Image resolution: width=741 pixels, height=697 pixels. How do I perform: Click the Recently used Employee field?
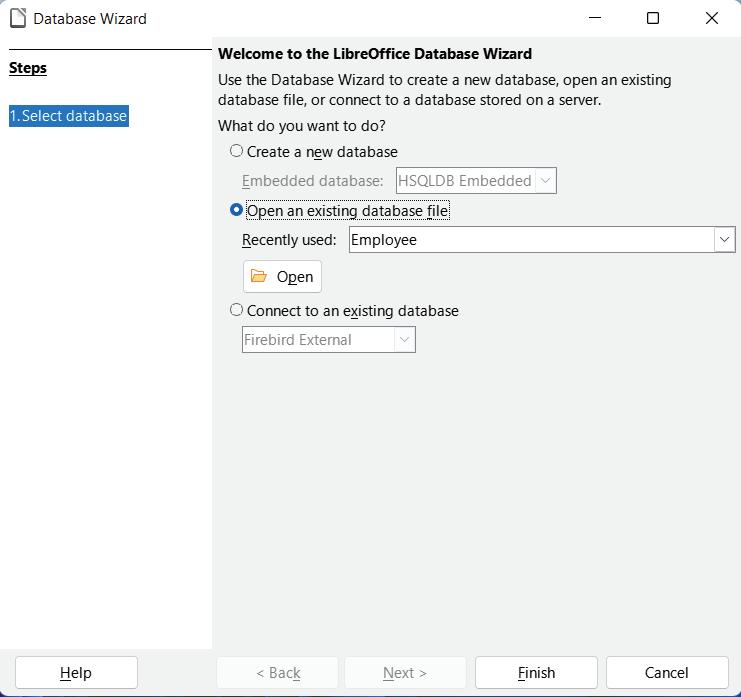point(530,240)
